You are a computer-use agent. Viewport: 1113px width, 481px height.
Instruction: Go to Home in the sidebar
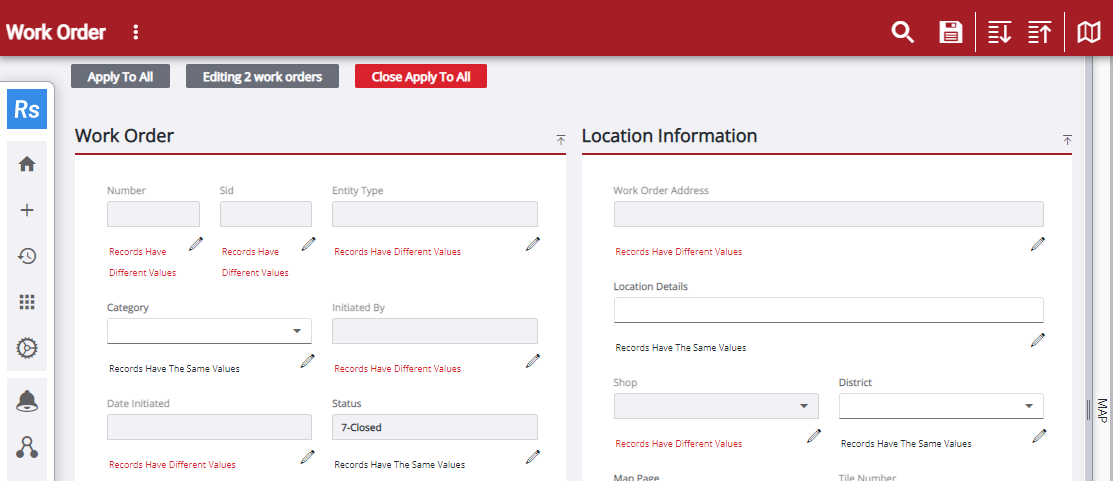(28, 164)
